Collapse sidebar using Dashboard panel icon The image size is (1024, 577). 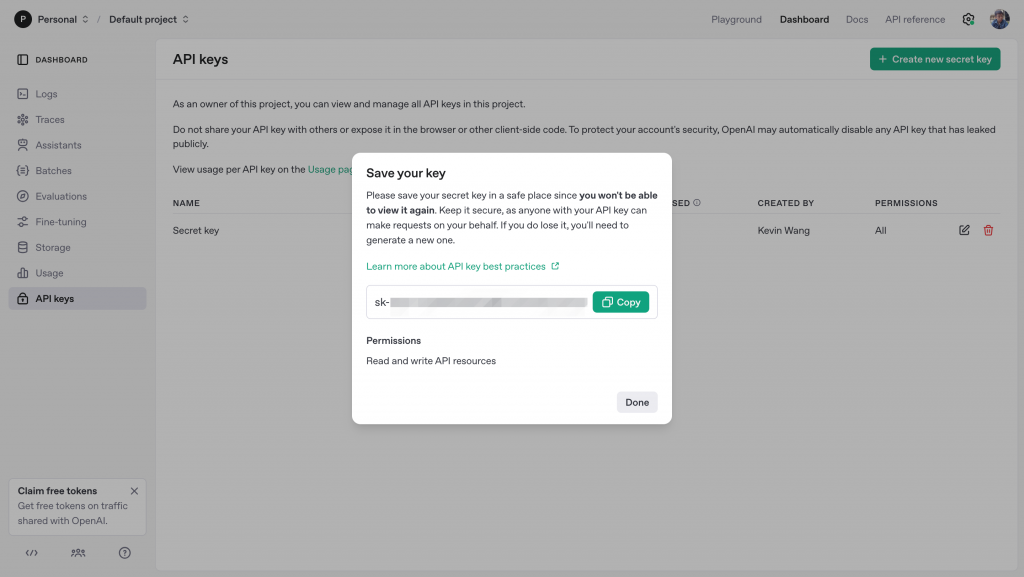[x=23, y=60]
